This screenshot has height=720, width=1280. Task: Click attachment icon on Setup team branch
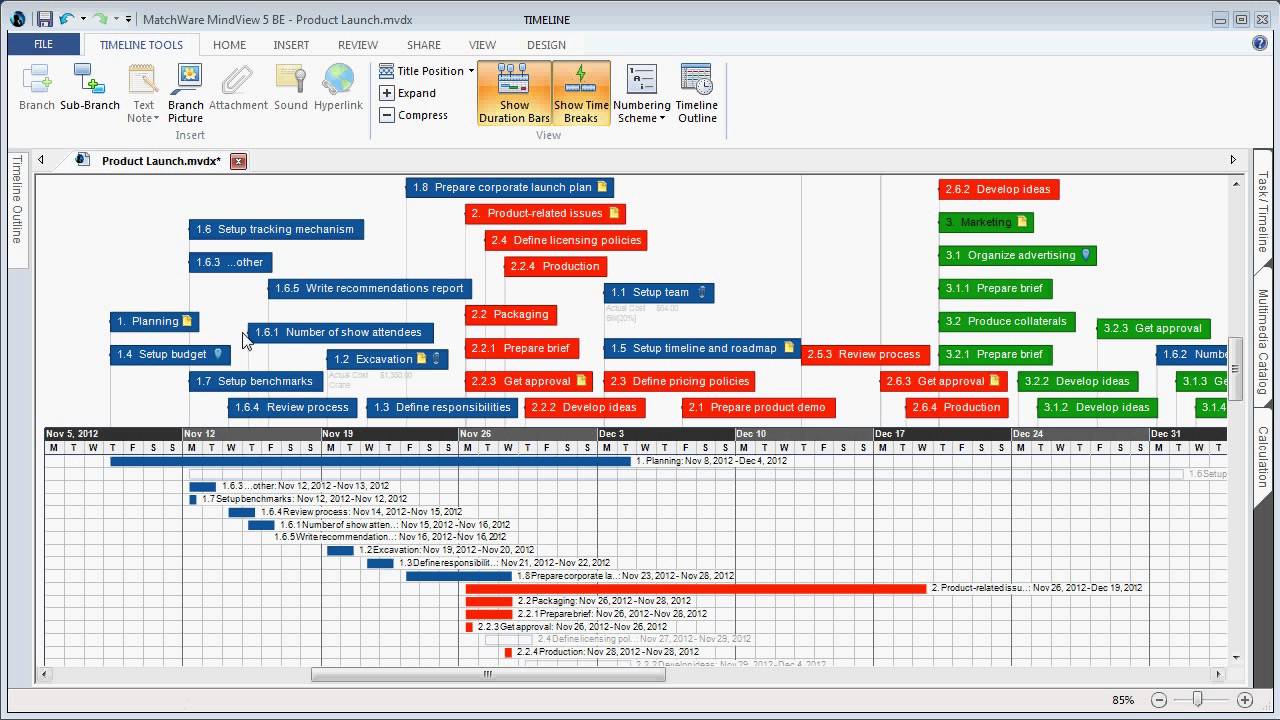tap(701, 292)
